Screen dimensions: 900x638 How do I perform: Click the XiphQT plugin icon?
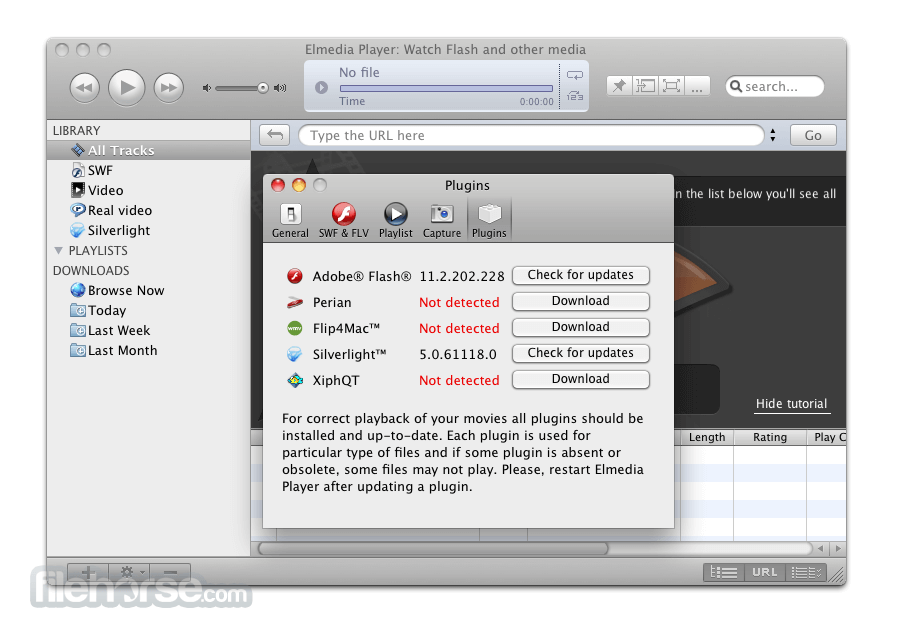coord(295,380)
